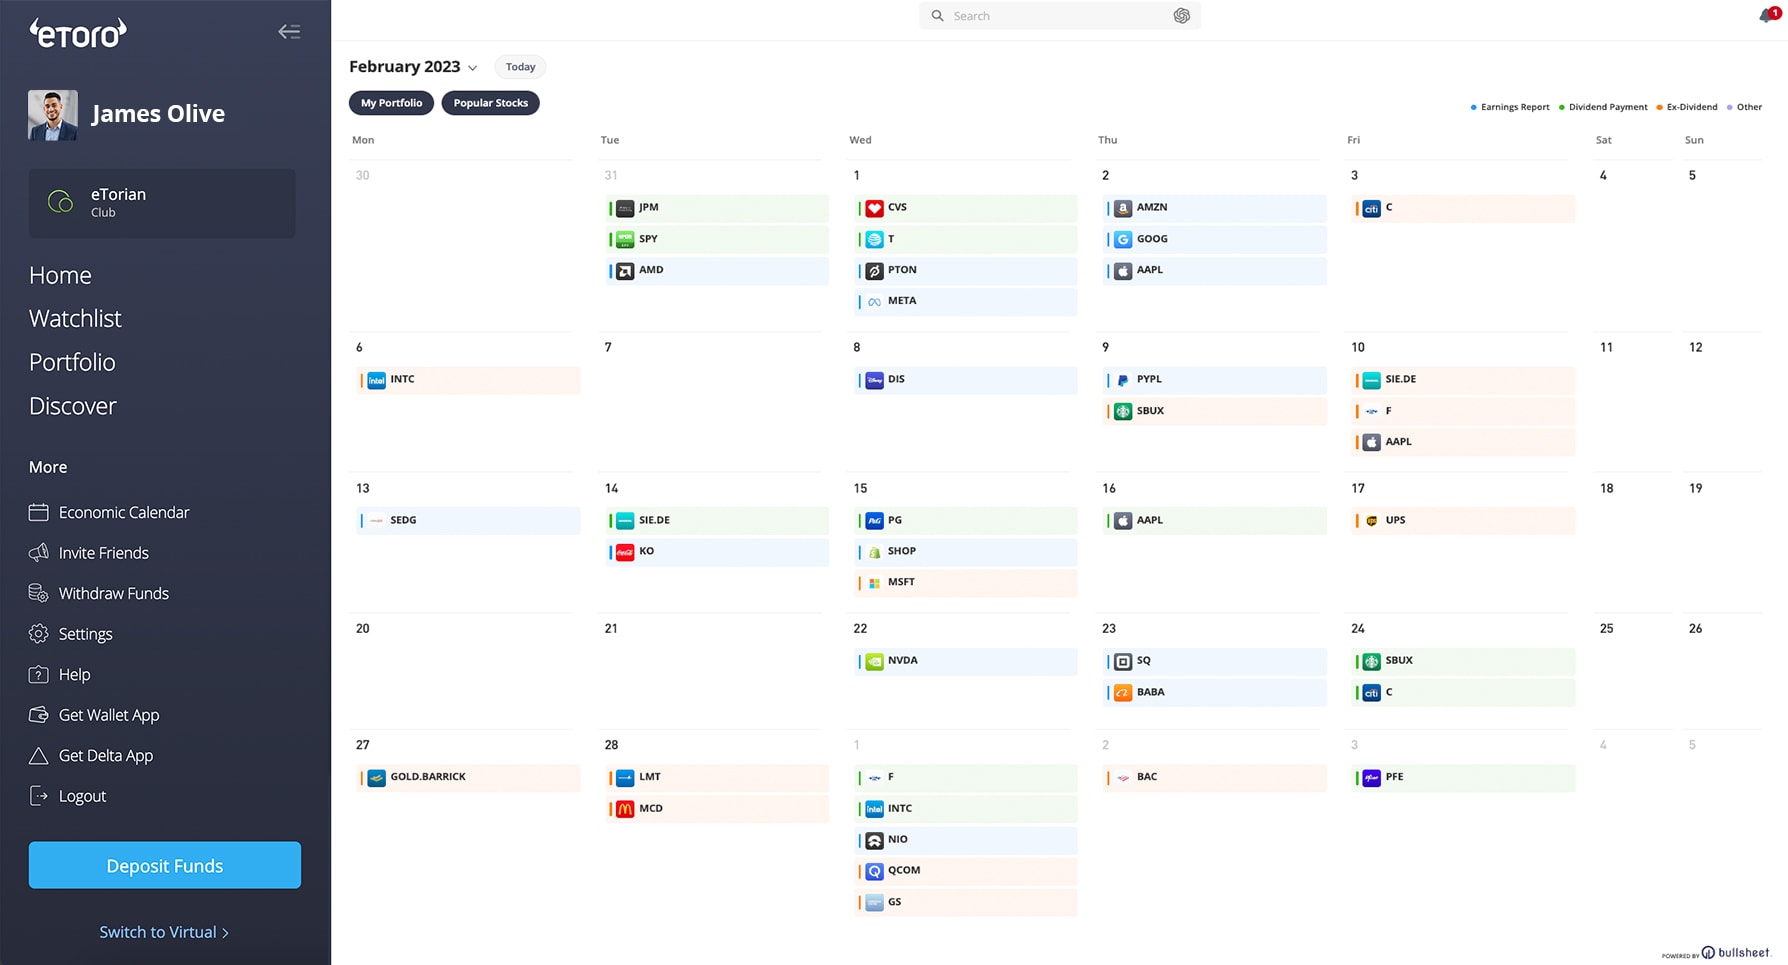
Task: Open the AAPL event on February 16
Action: tap(1215, 520)
